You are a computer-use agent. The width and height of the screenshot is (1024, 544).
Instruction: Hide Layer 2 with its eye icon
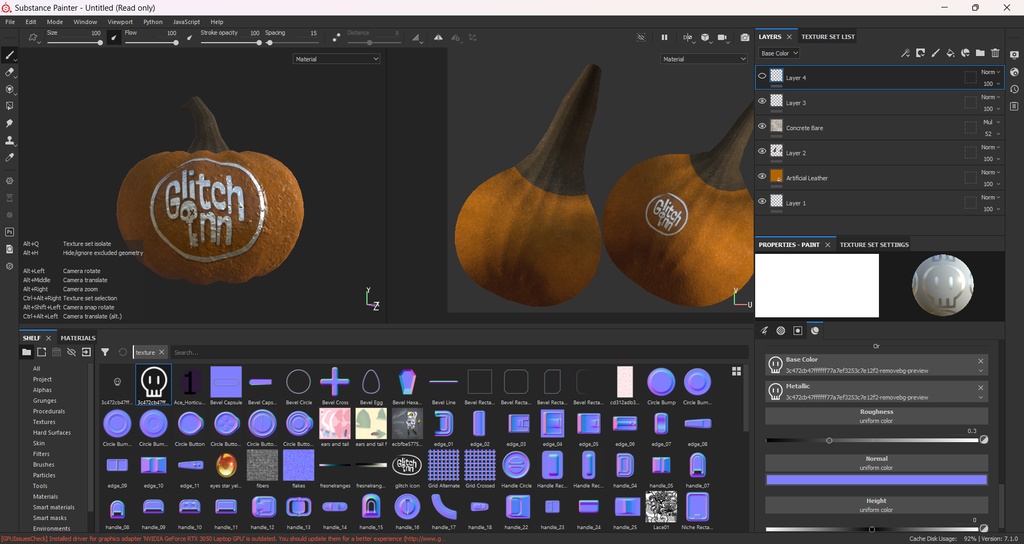click(761, 152)
